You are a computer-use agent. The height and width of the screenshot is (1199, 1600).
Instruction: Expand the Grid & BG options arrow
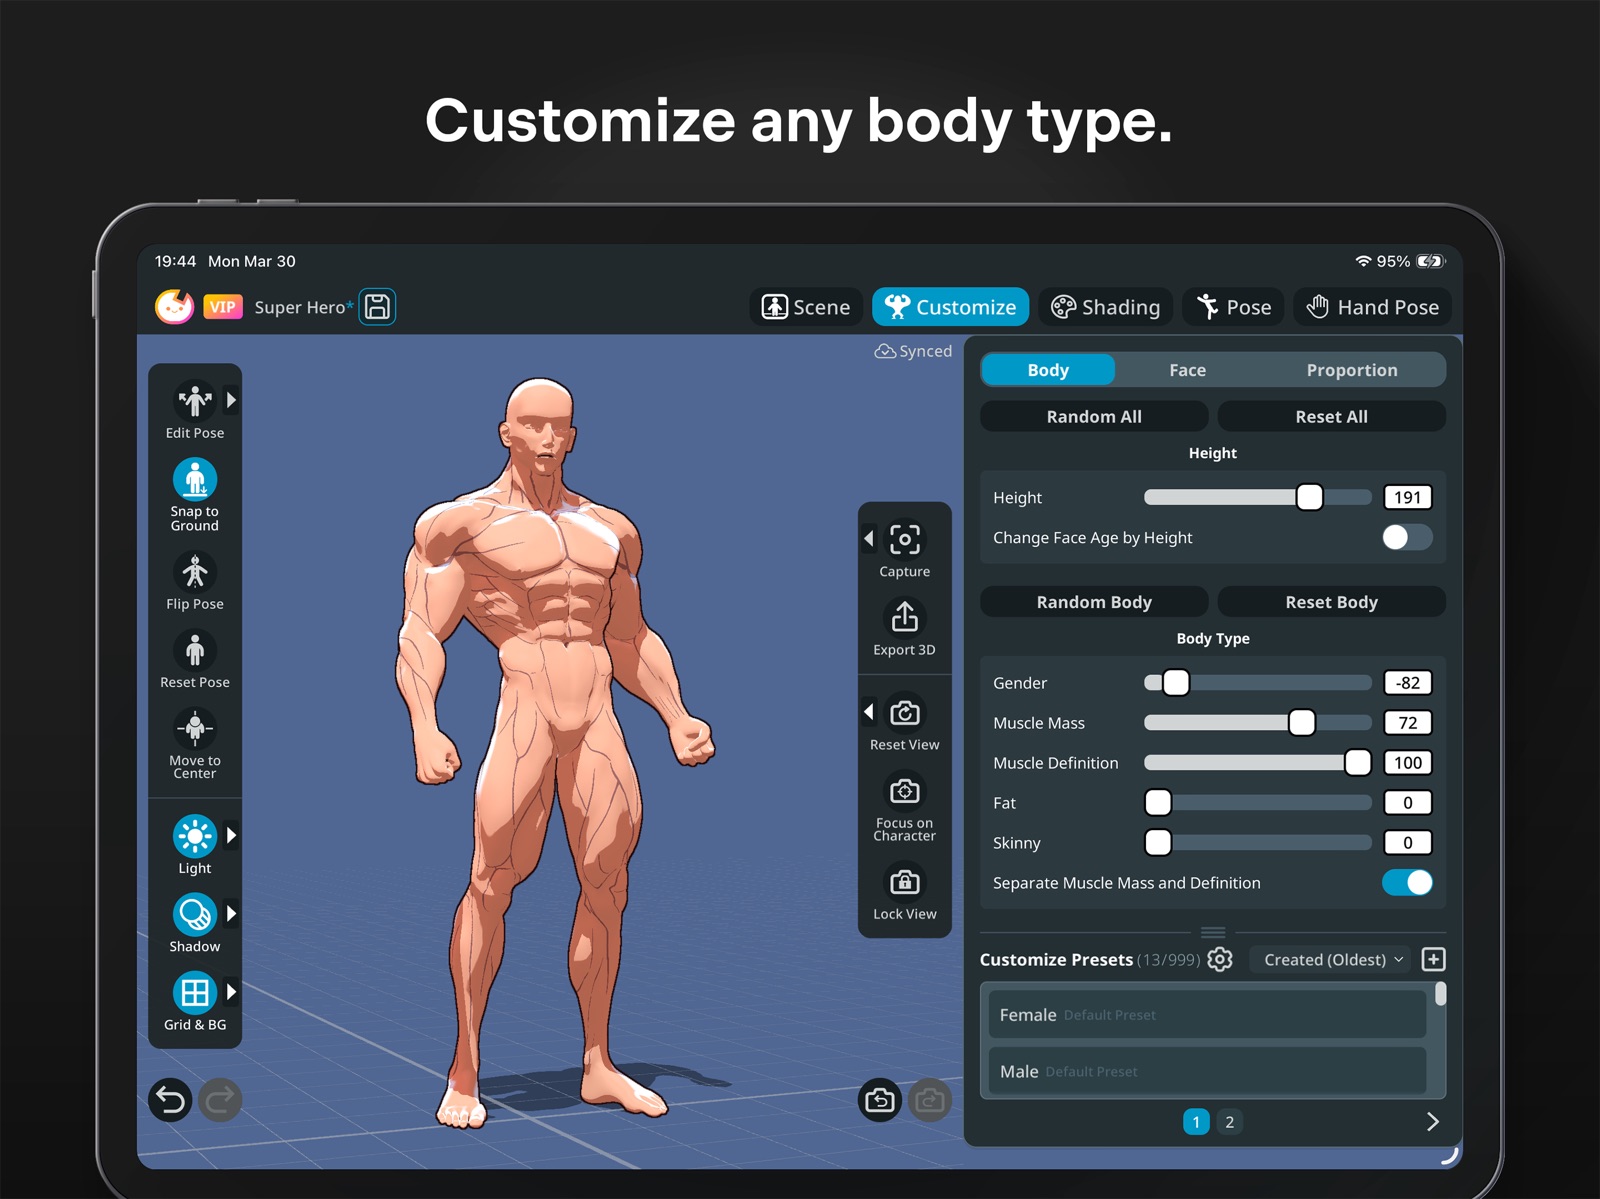(x=231, y=991)
